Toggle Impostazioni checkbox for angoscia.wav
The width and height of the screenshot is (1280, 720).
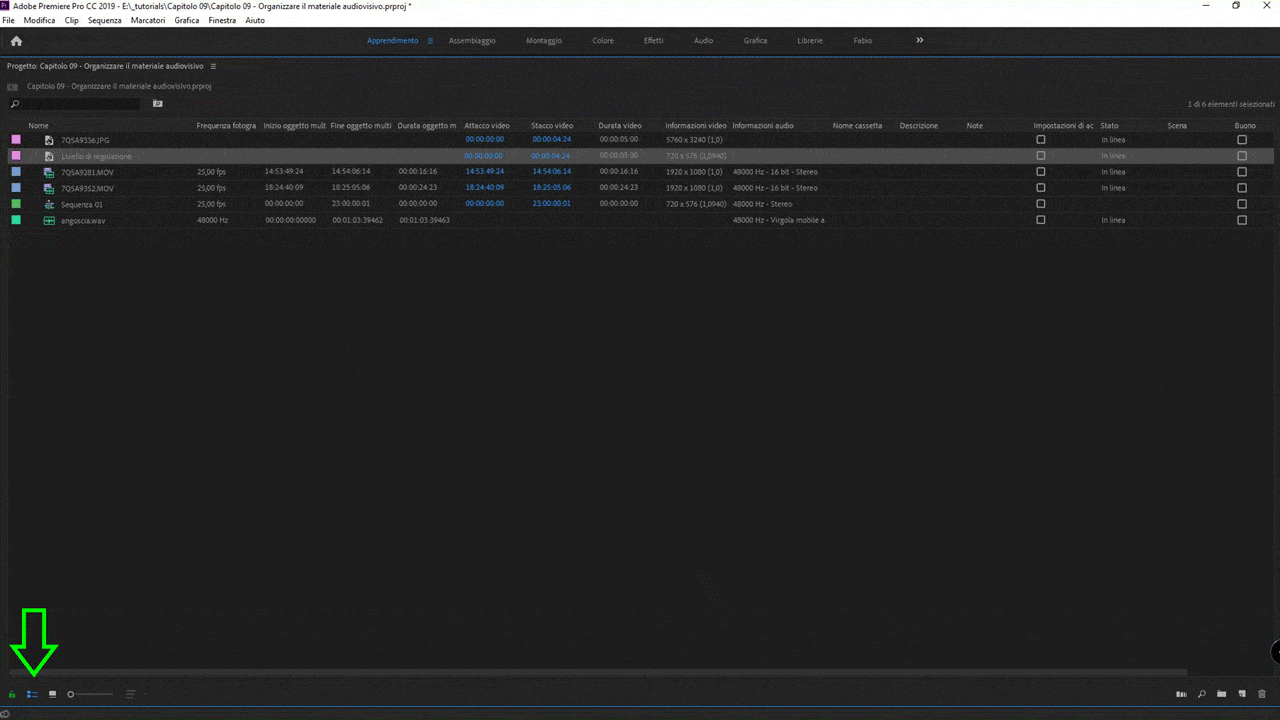tap(1041, 220)
